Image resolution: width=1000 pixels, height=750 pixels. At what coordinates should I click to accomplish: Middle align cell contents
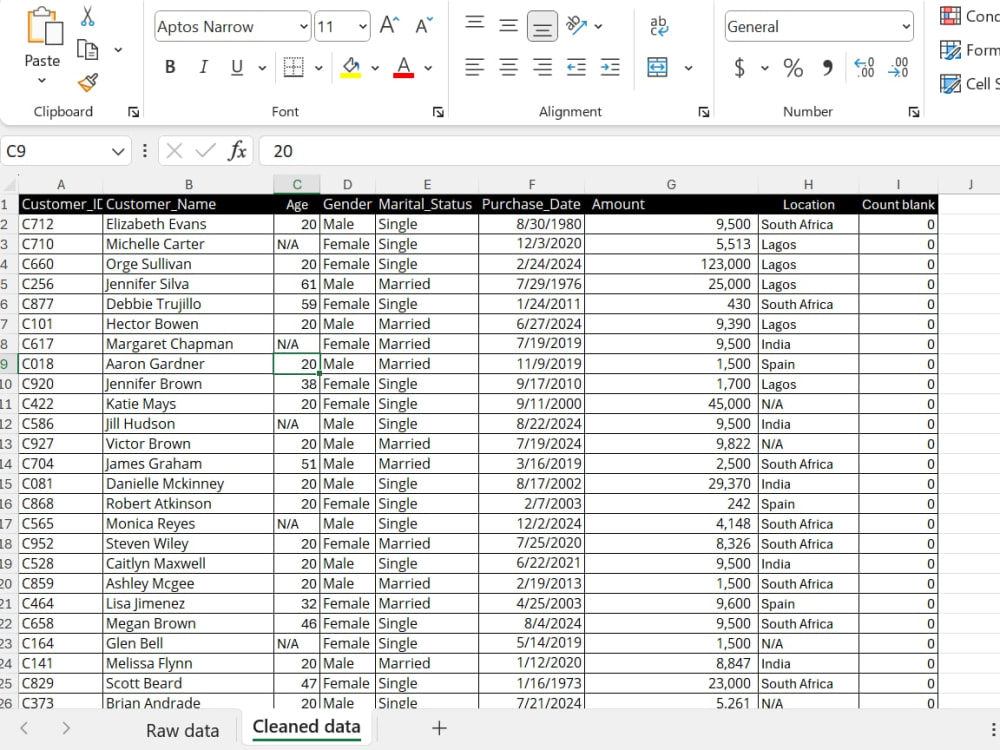508,26
